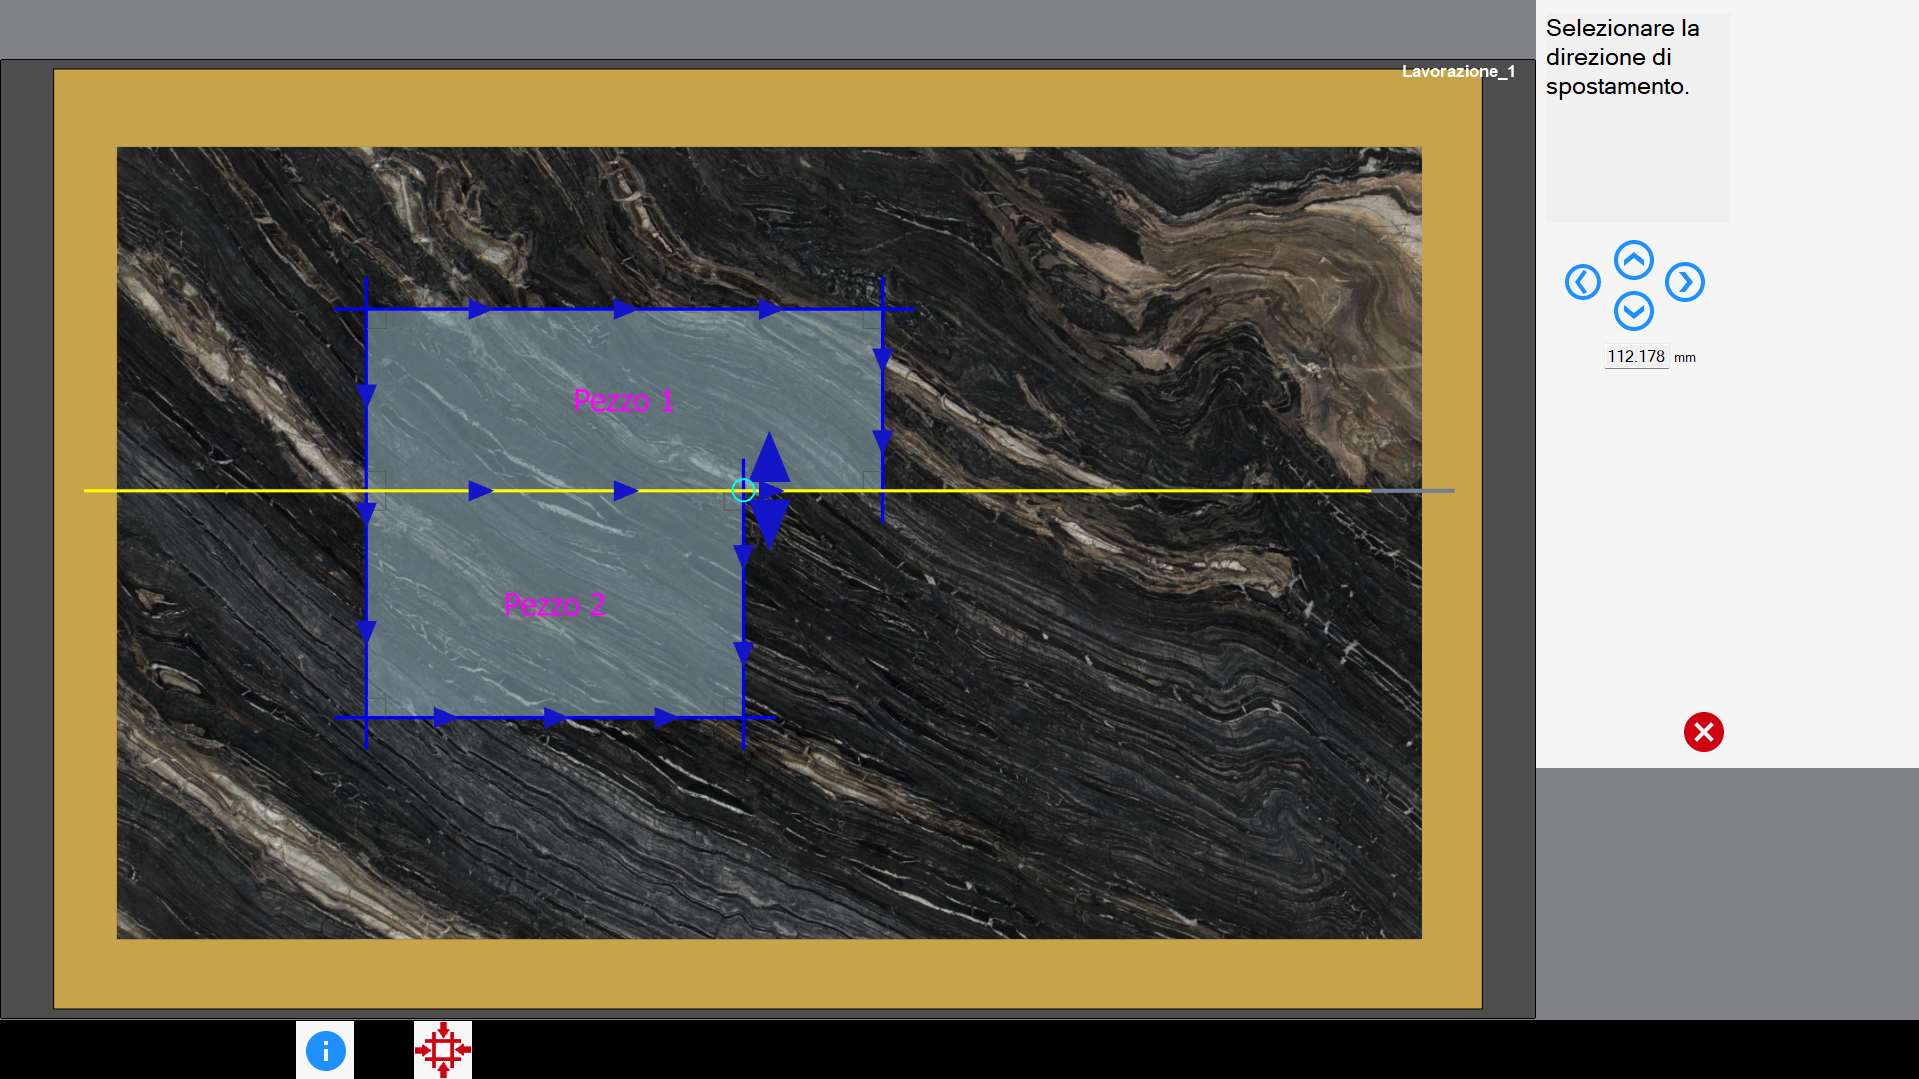
Task: Click the yellow horizontal cut line
Action: [x=1050, y=491]
